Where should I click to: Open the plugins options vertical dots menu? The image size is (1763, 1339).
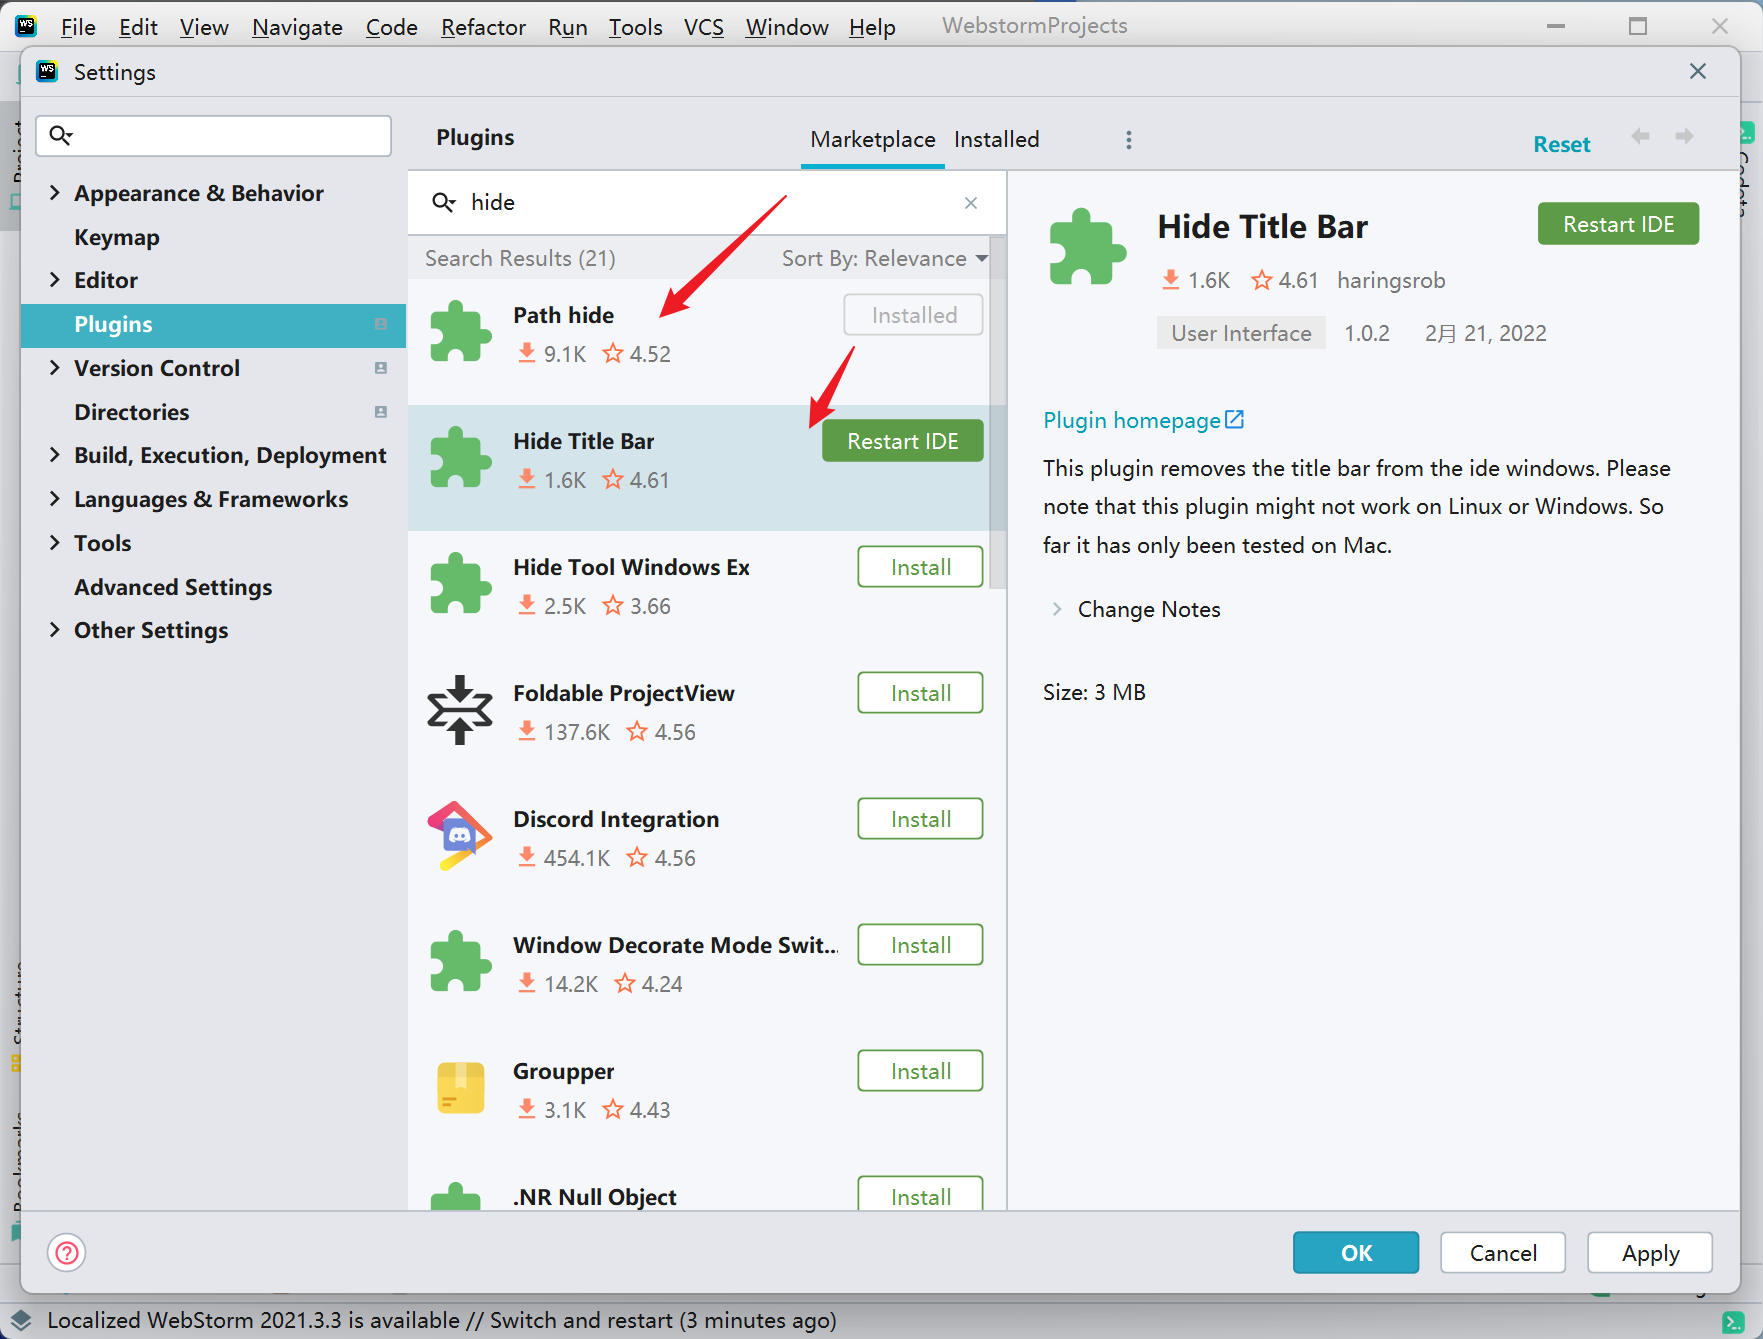[x=1129, y=140]
